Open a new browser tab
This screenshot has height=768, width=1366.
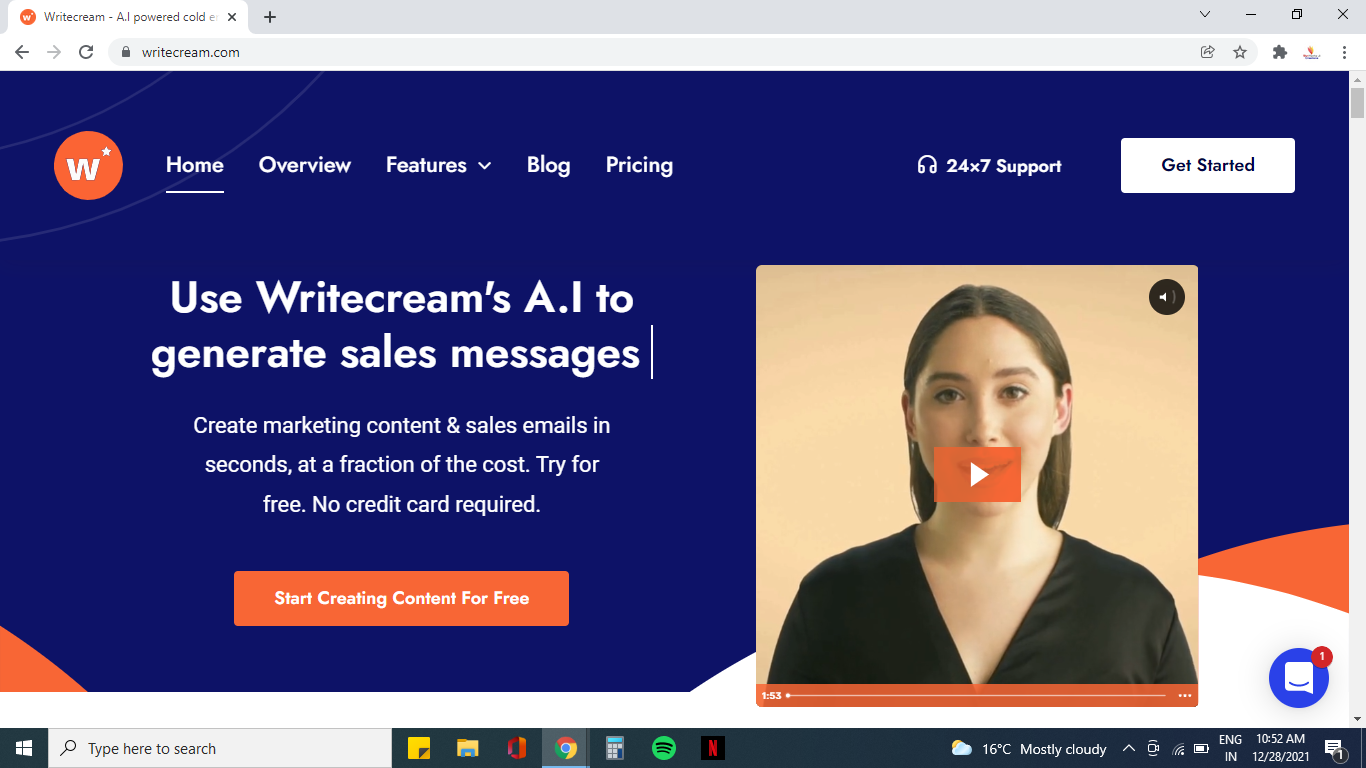(x=270, y=17)
